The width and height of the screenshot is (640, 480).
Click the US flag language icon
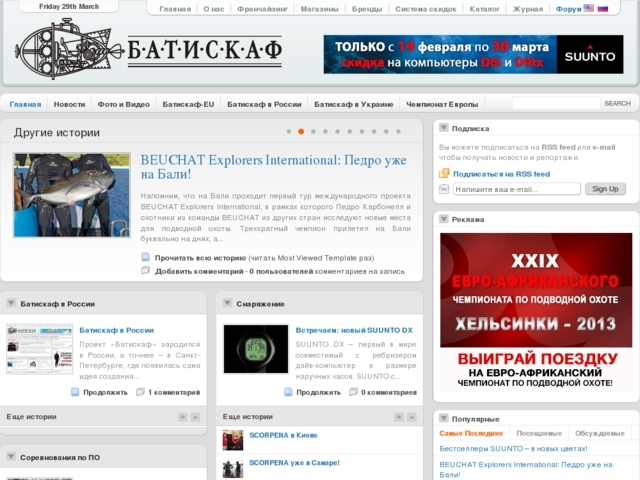[x=589, y=8]
